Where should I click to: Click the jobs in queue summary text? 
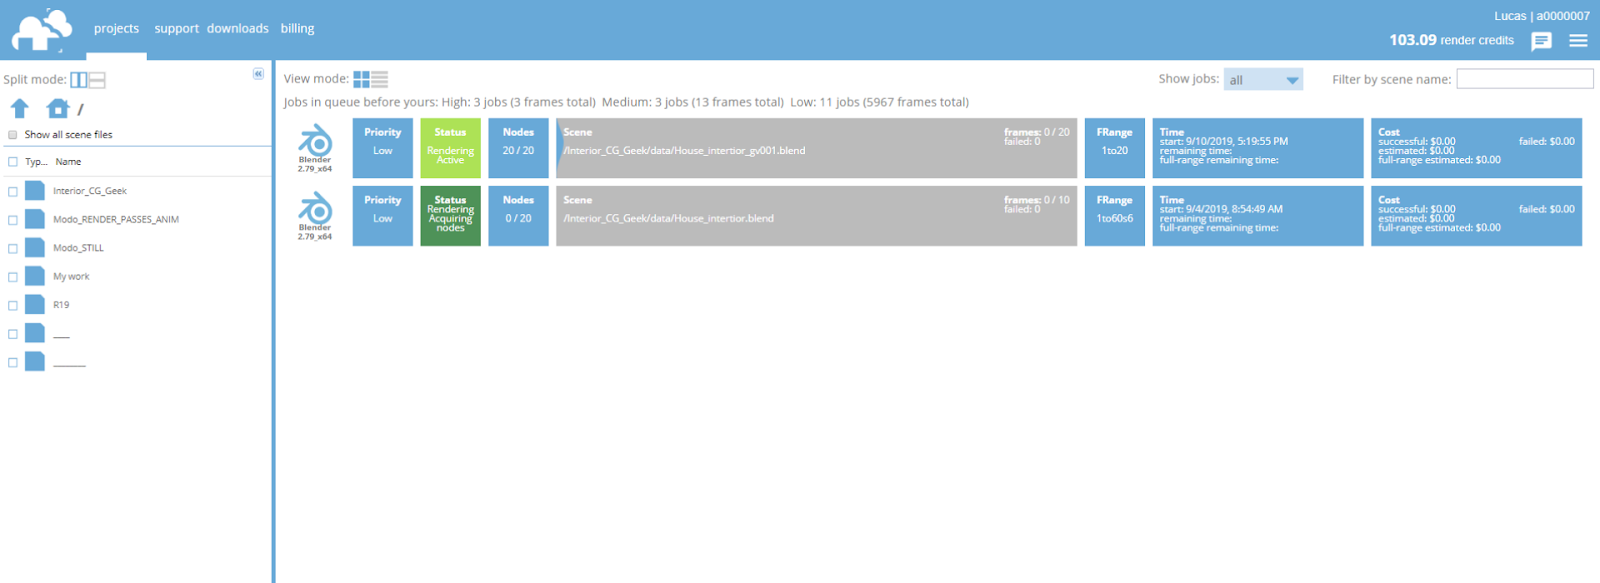[626, 102]
